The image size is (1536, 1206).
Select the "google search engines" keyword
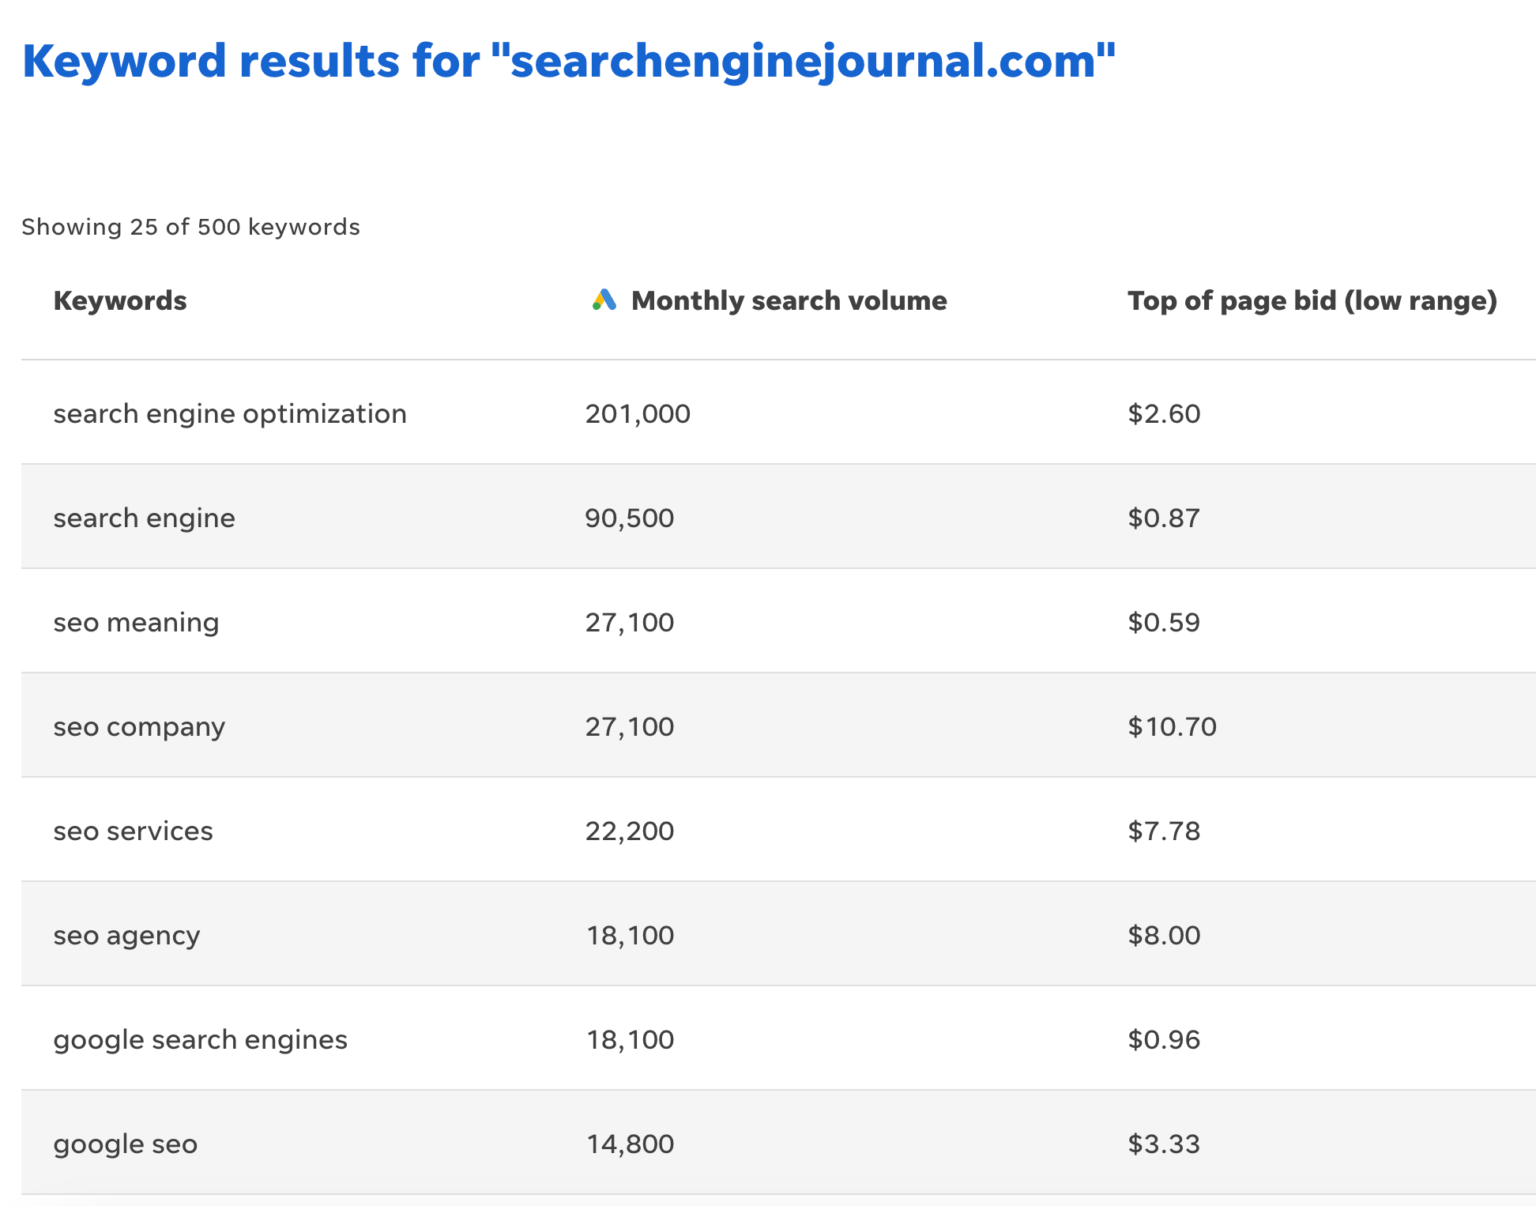click(x=200, y=1039)
